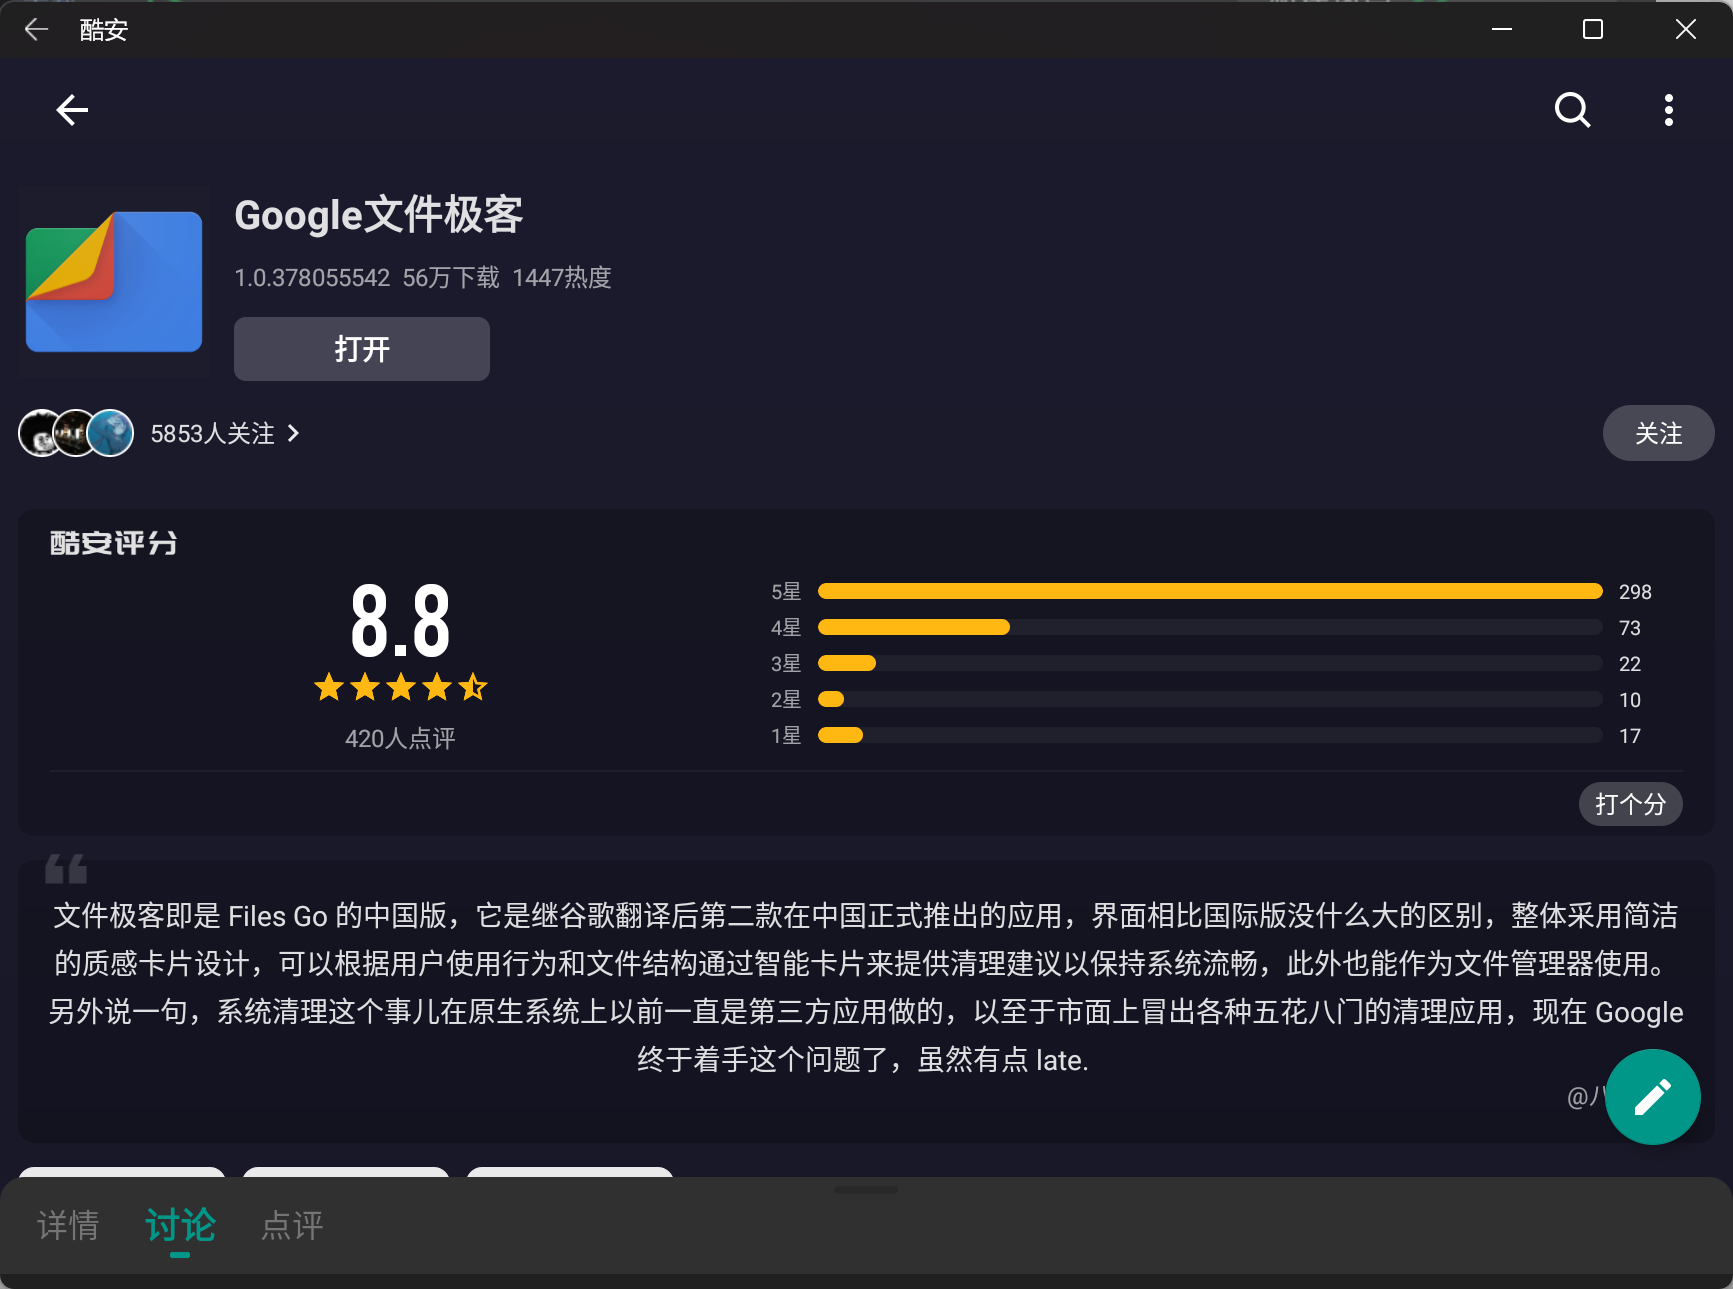Maximize the 酷安 window
The image size is (1733, 1289).
pos(1593,30)
